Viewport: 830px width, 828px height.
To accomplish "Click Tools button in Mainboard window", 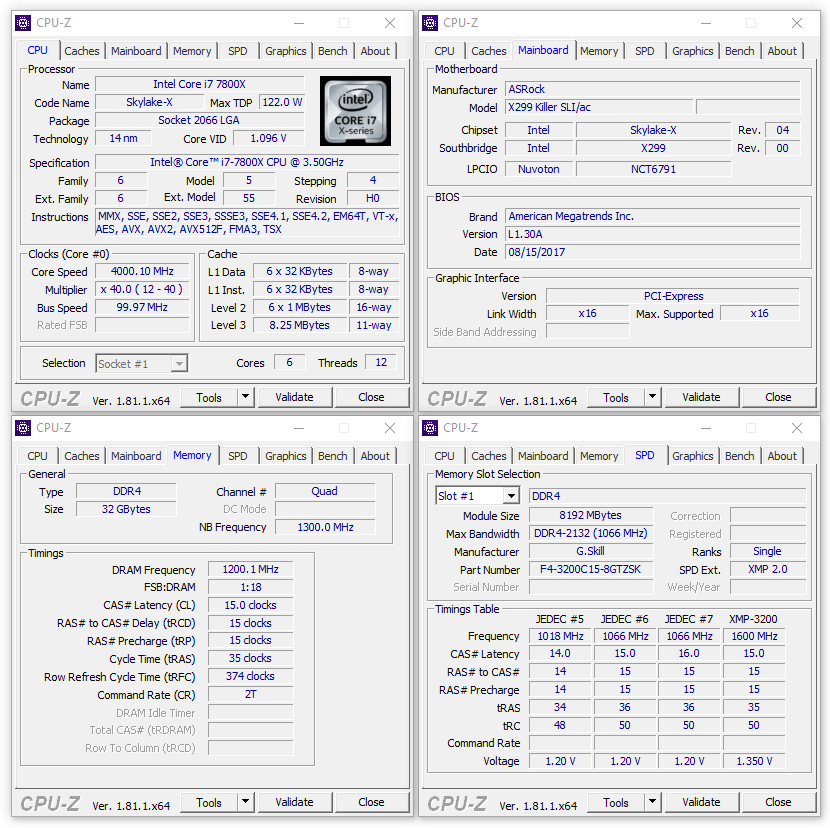I will (616, 397).
